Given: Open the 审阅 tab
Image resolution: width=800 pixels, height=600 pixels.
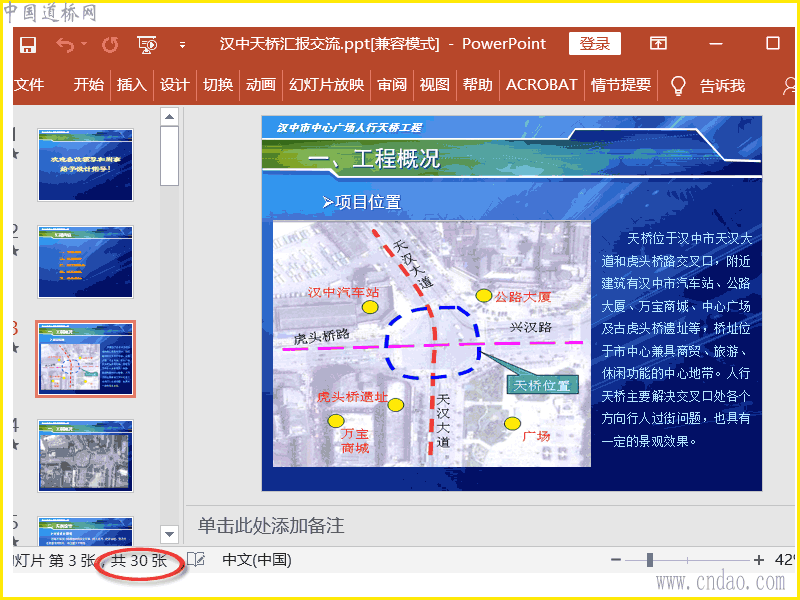Looking at the screenshot, I should coord(392,85).
